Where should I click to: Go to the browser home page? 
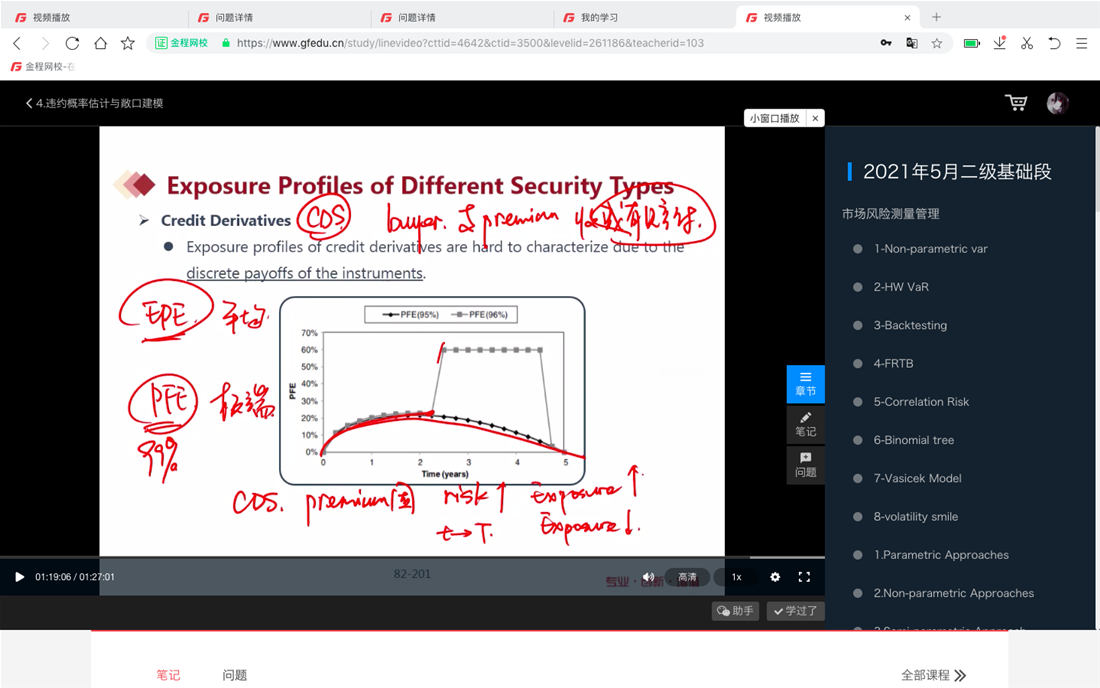tap(100, 43)
